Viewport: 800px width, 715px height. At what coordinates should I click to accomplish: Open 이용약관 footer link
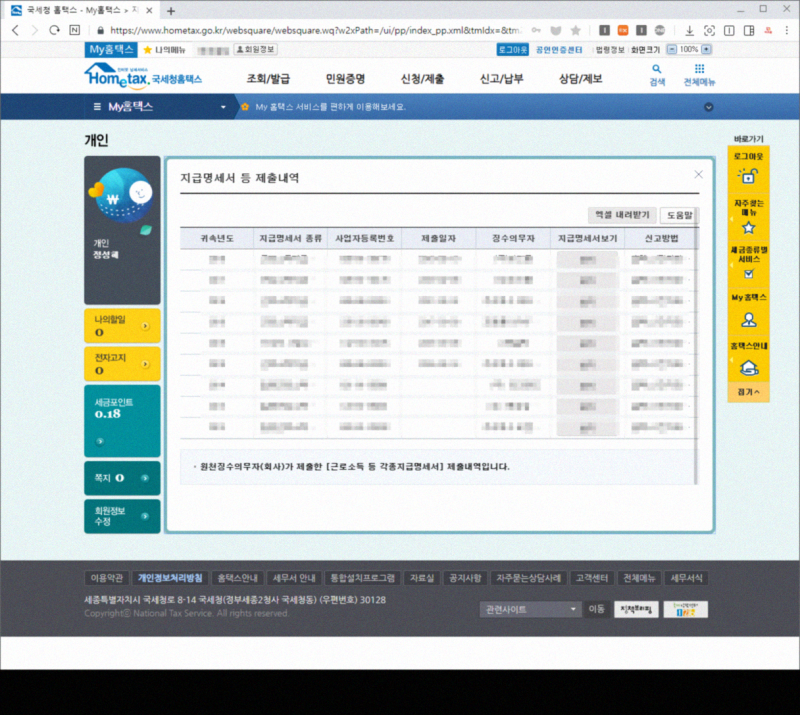click(x=107, y=578)
